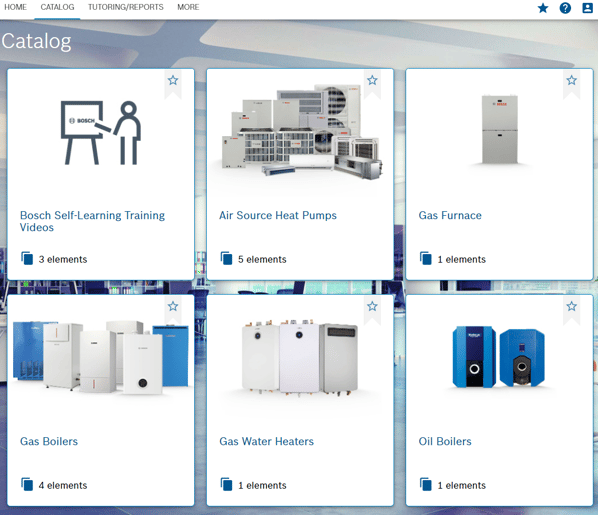
Task: Click elements icon on Gas Boilers card
Action: (27, 484)
